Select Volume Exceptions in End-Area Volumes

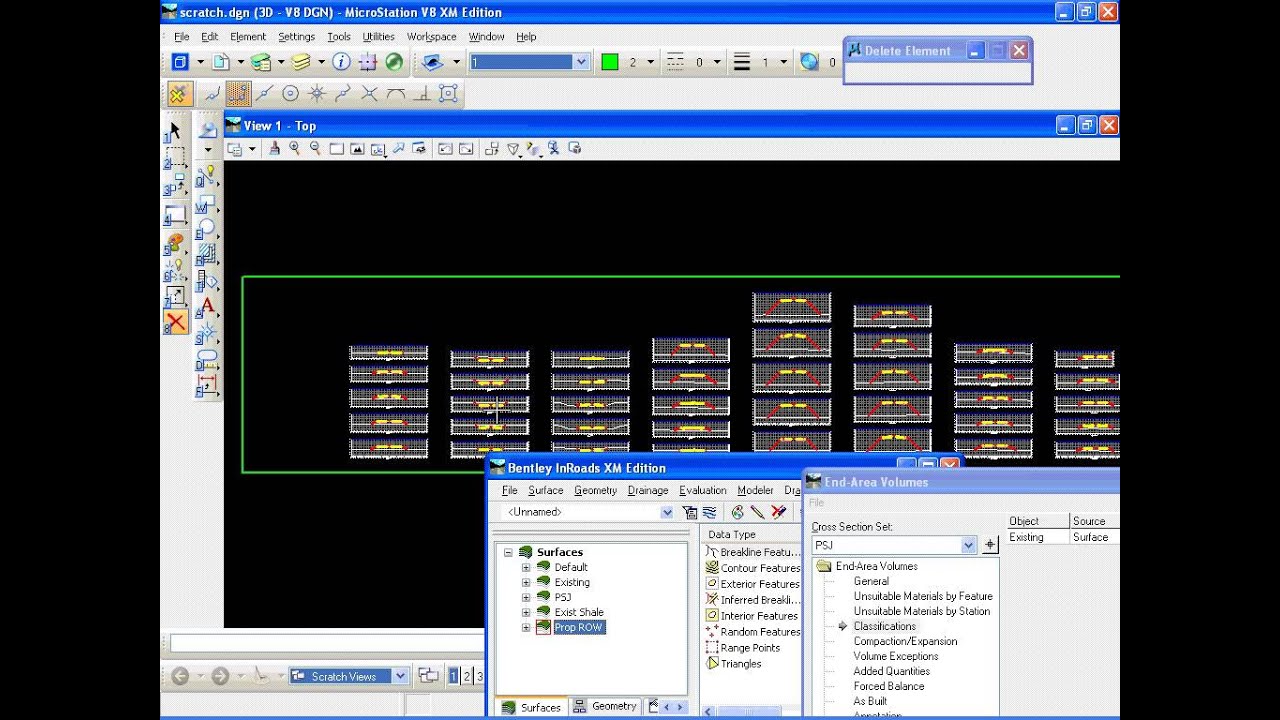point(896,656)
